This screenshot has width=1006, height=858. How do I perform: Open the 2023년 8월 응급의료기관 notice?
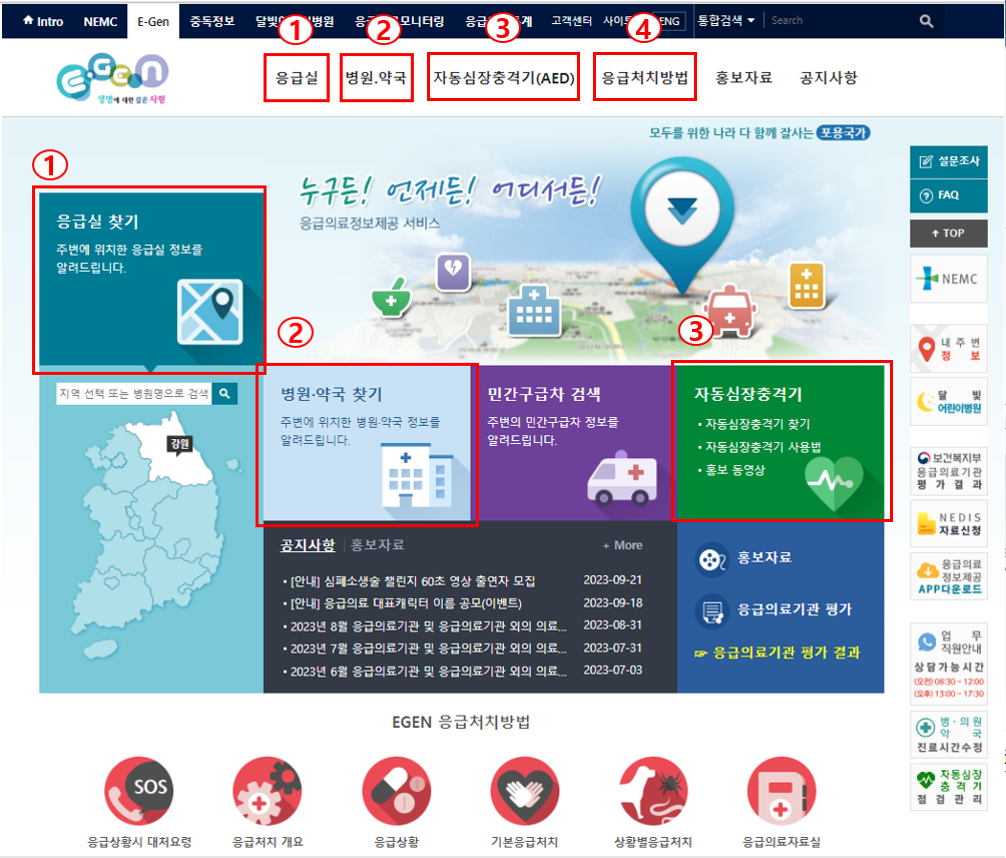click(x=428, y=626)
